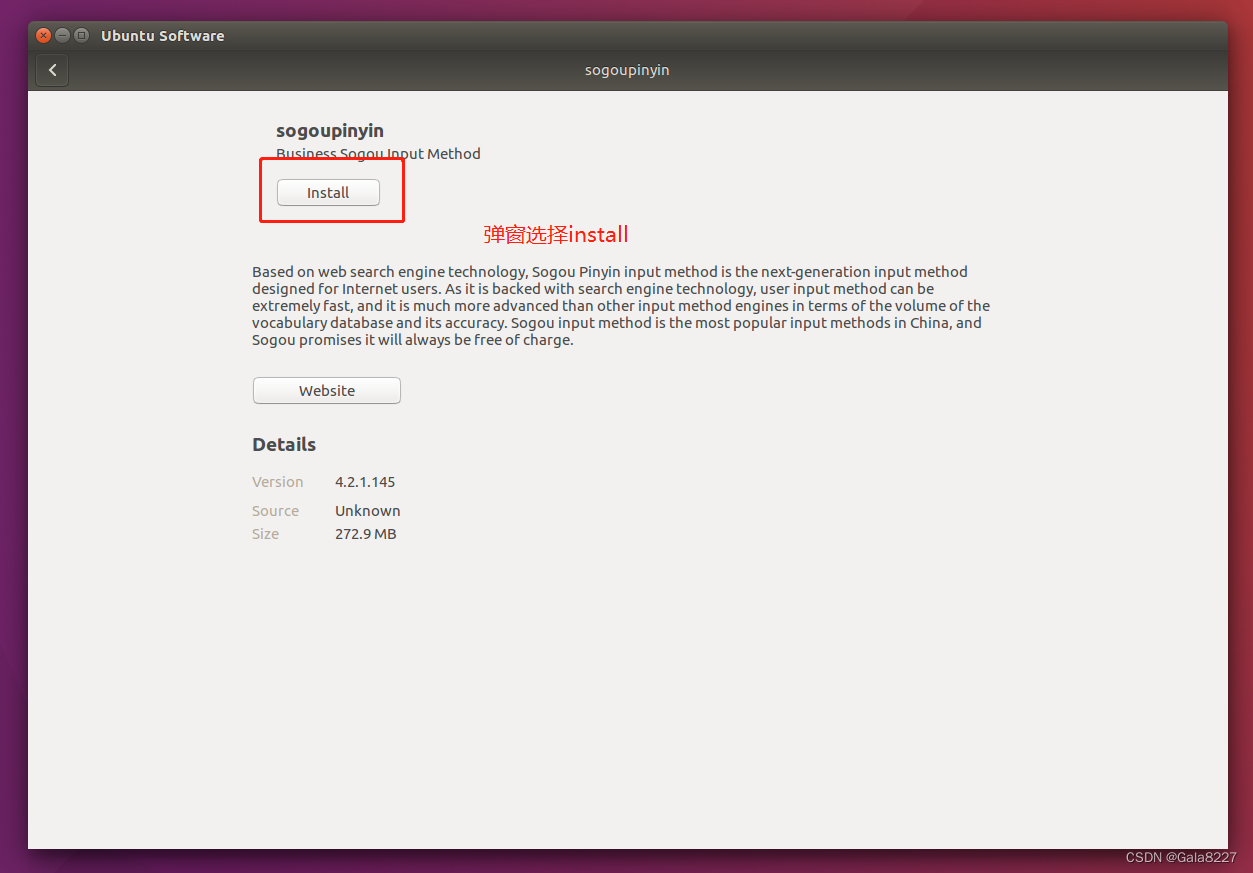1253x873 pixels.
Task: Open the sogoupinyin Website button
Action: coord(327,390)
